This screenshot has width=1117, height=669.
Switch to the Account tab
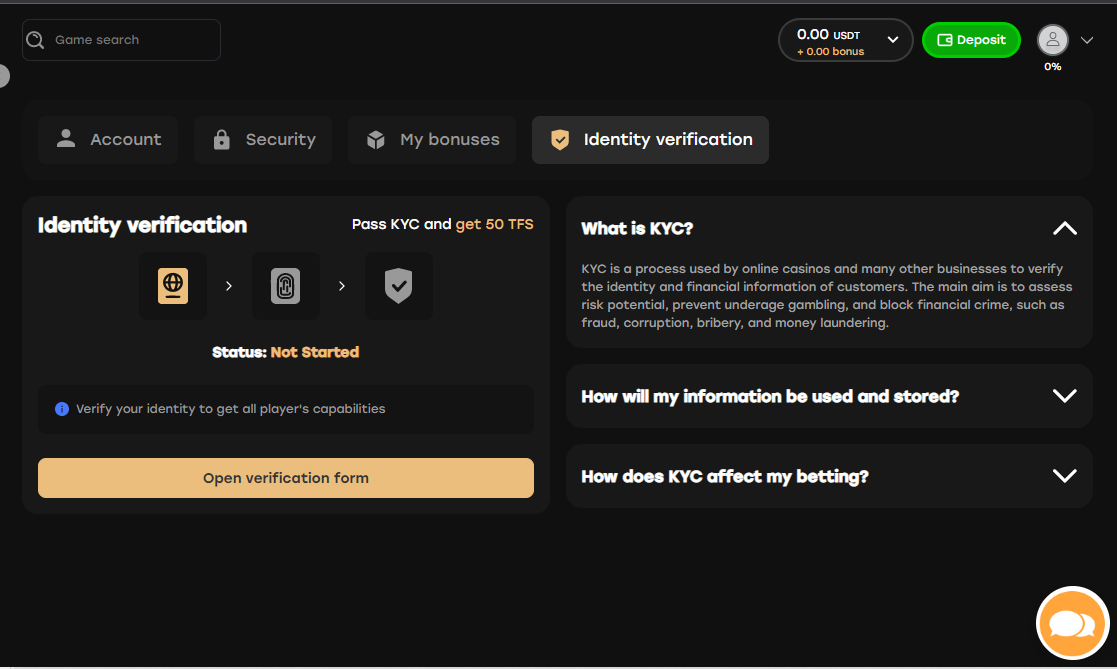[x=108, y=140]
